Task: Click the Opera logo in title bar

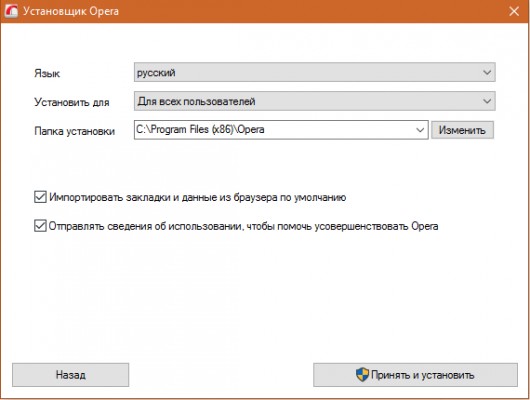Action: (x=11, y=11)
